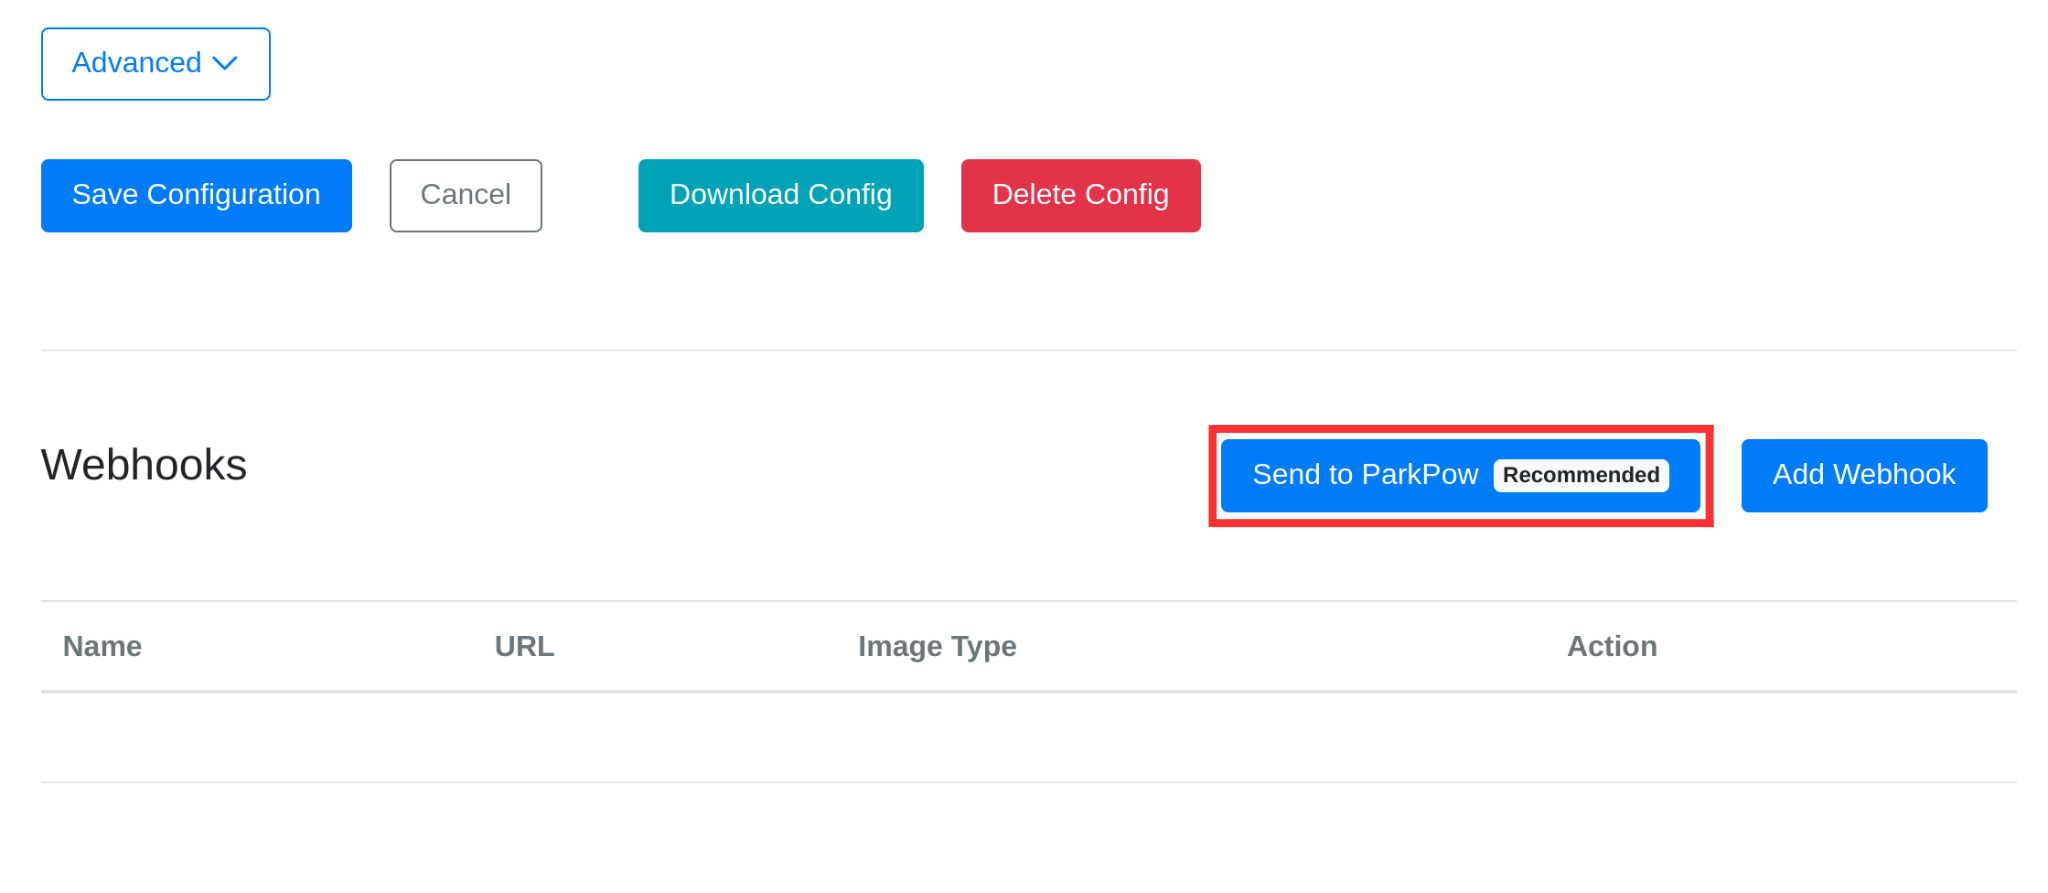Click the word Advanced in the dropdown
2048x893 pixels.
click(137, 63)
